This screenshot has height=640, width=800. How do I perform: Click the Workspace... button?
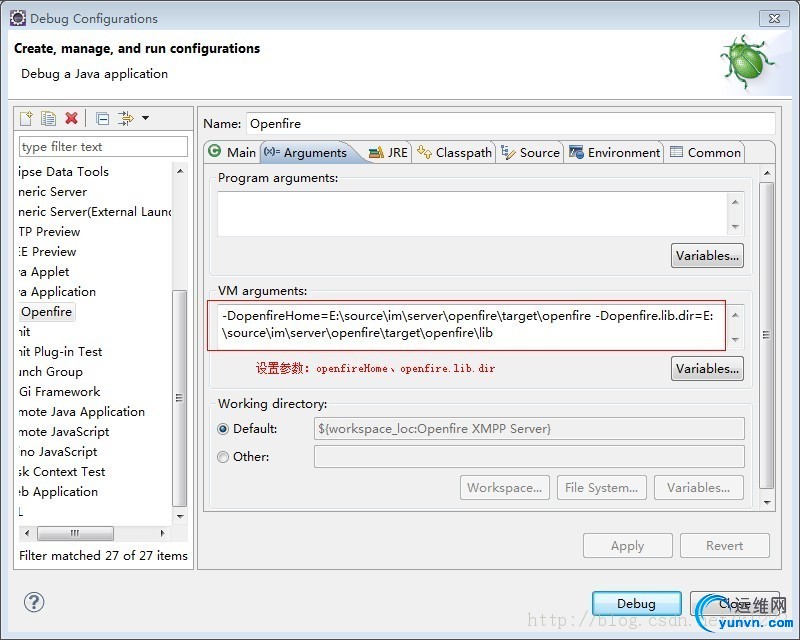505,488
